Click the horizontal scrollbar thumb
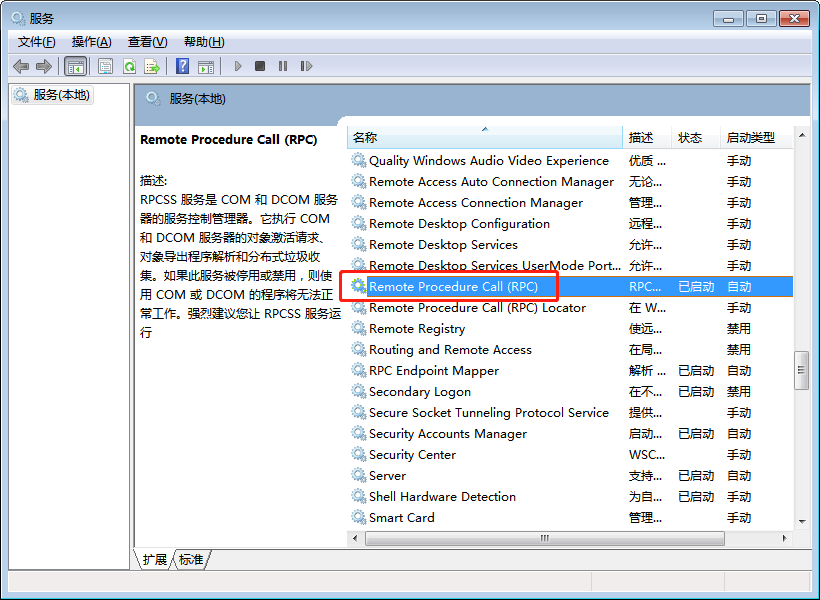The width and height of the screenshot is (820, 600). pos(544,538)
